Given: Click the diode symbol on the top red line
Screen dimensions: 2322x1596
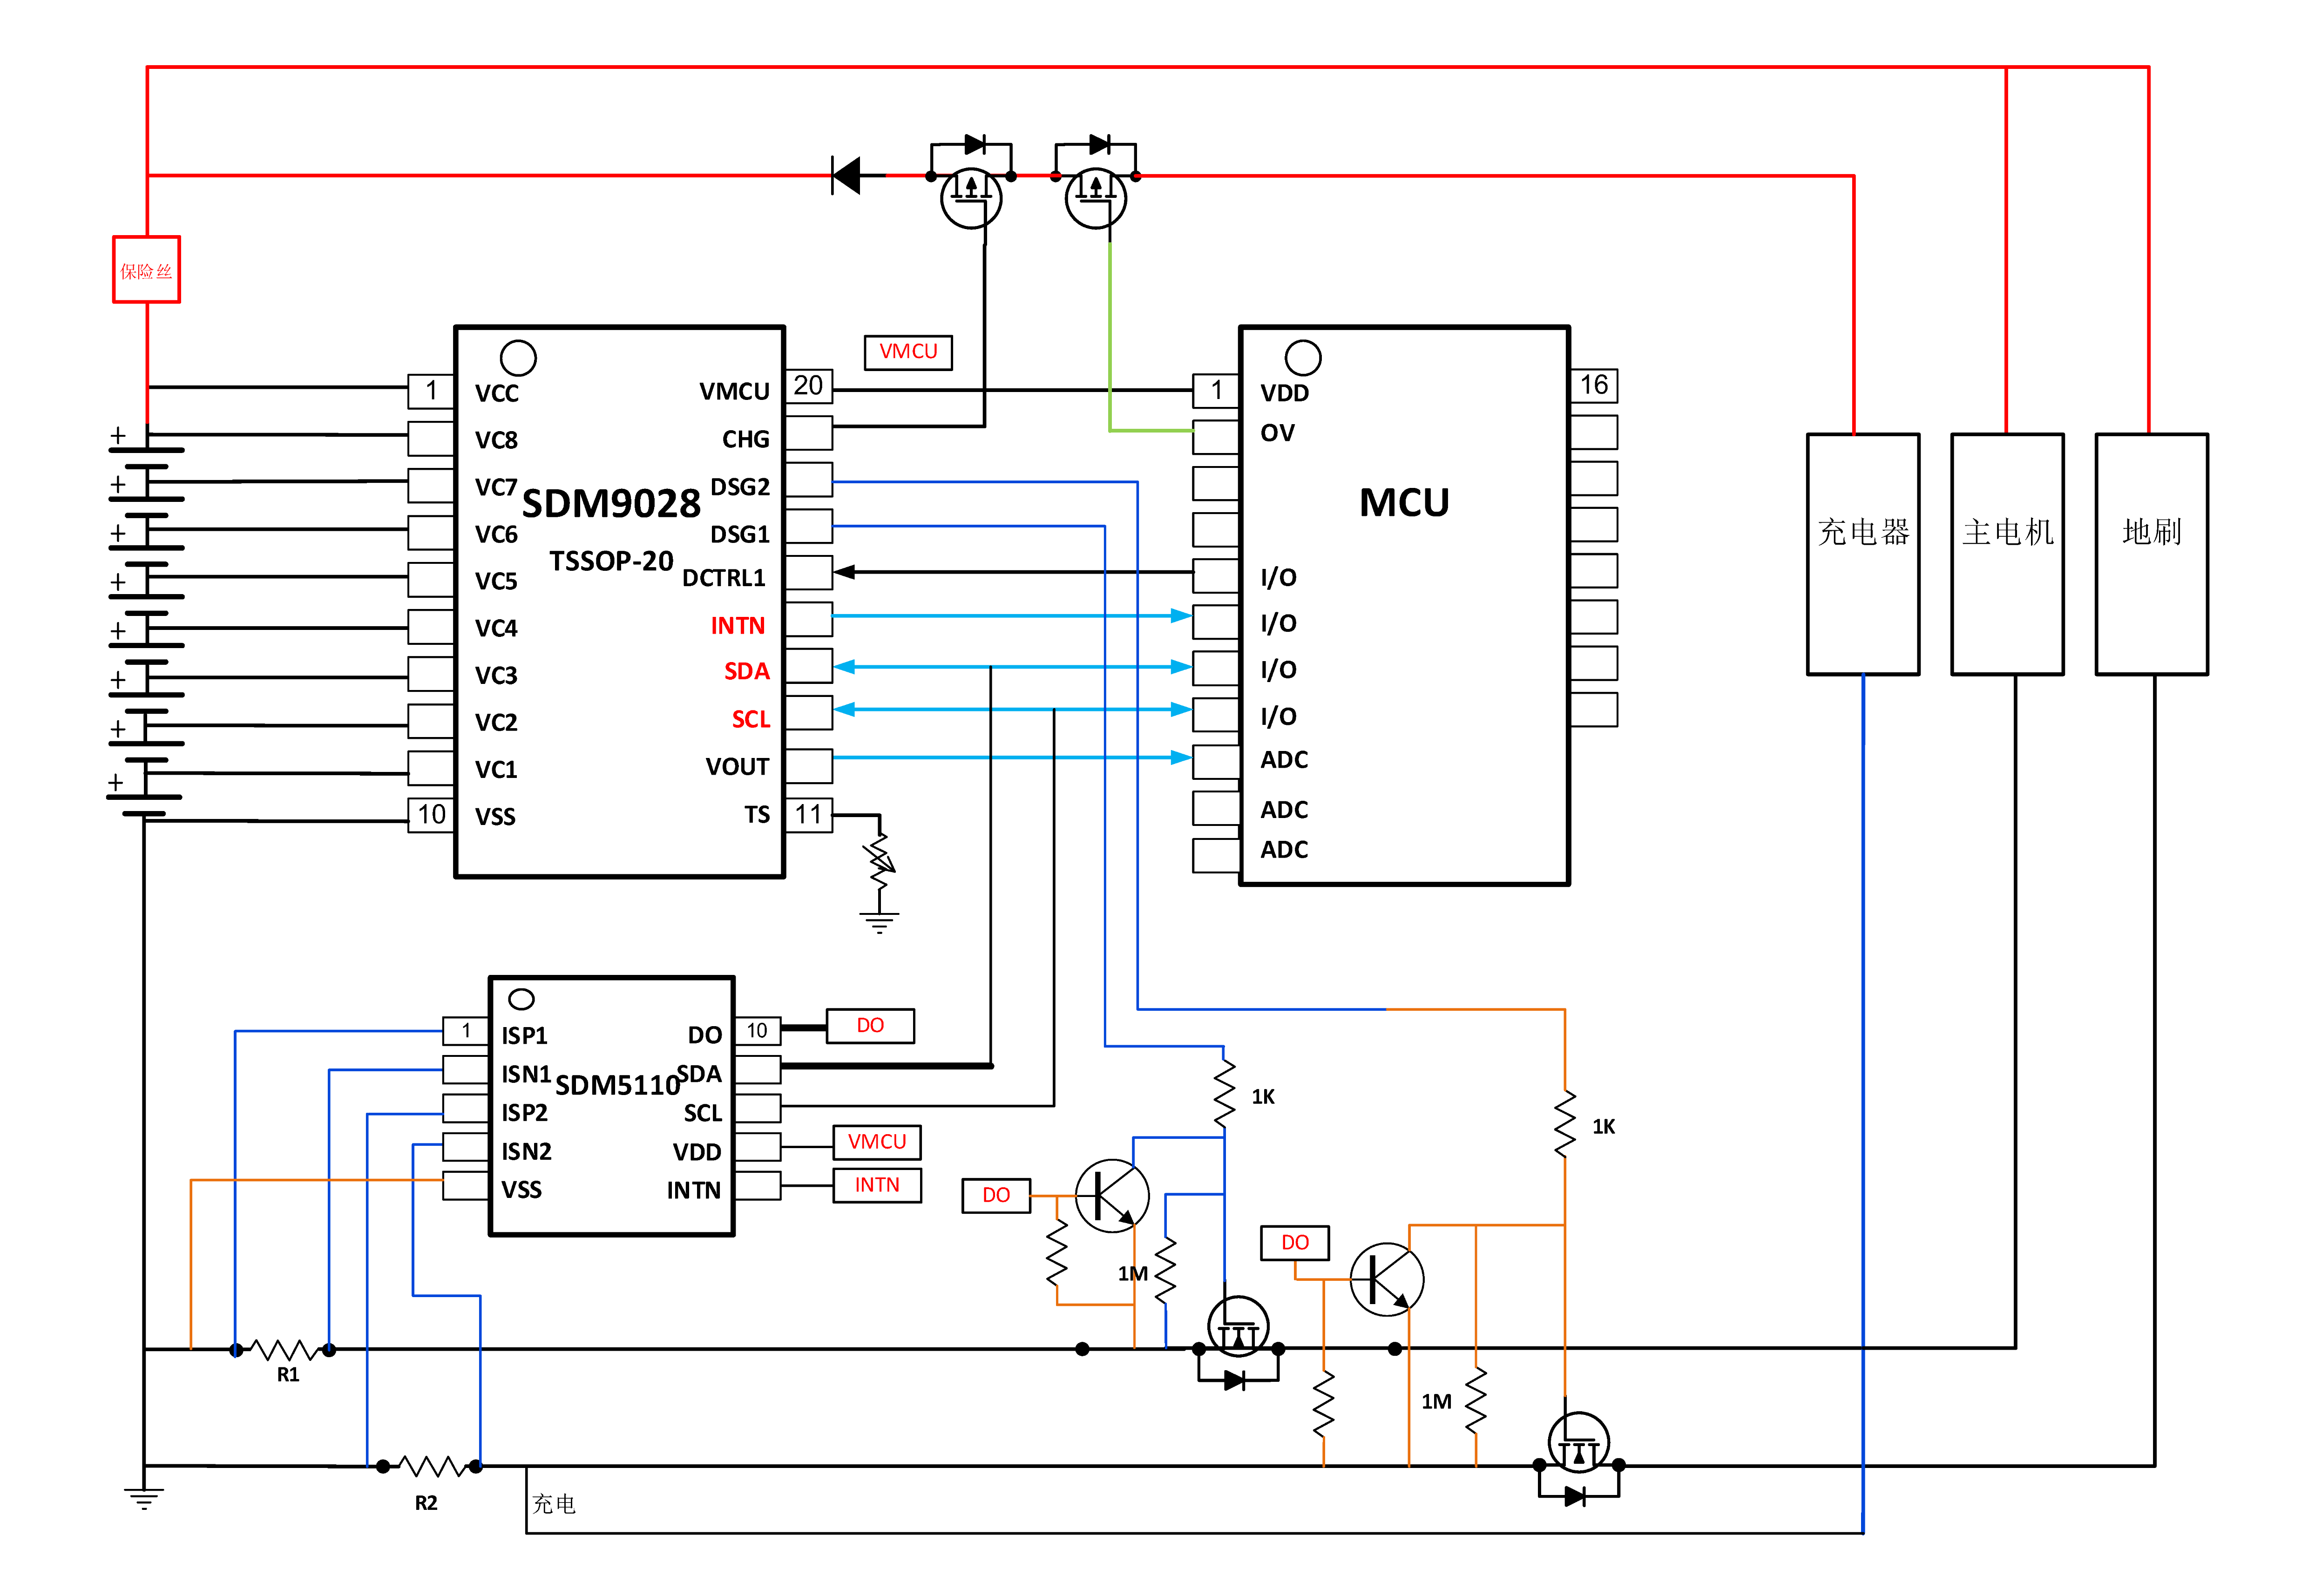Looking at the screenshot, I should 848,176.
